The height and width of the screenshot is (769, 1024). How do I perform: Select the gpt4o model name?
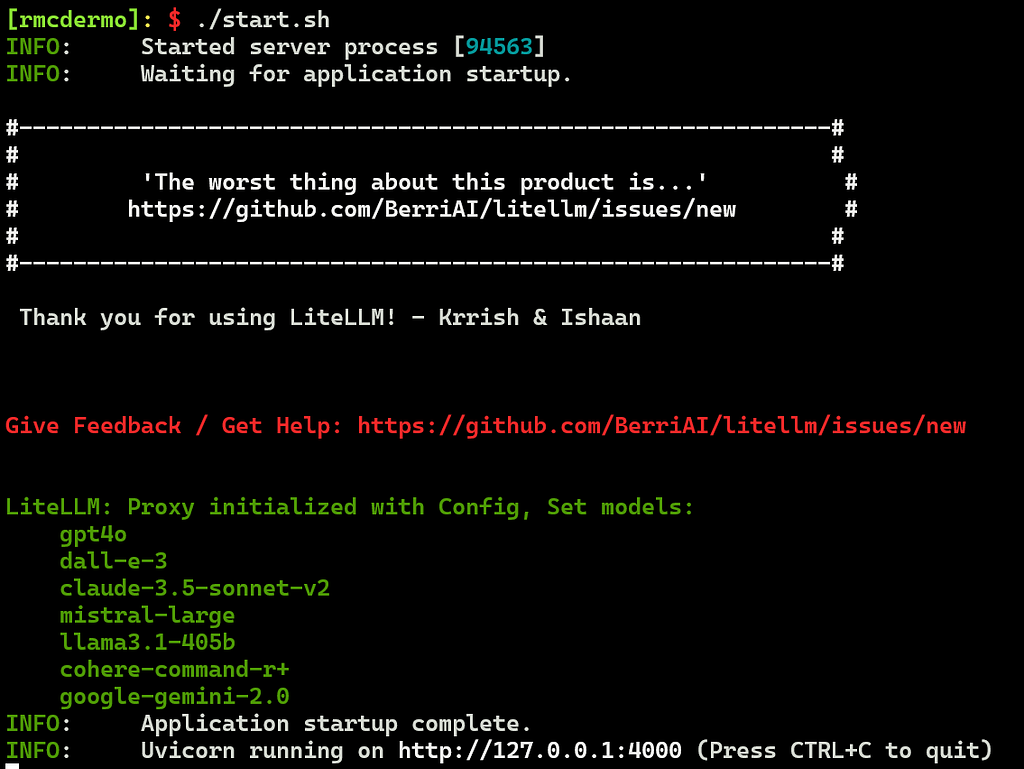pos(93,535)
